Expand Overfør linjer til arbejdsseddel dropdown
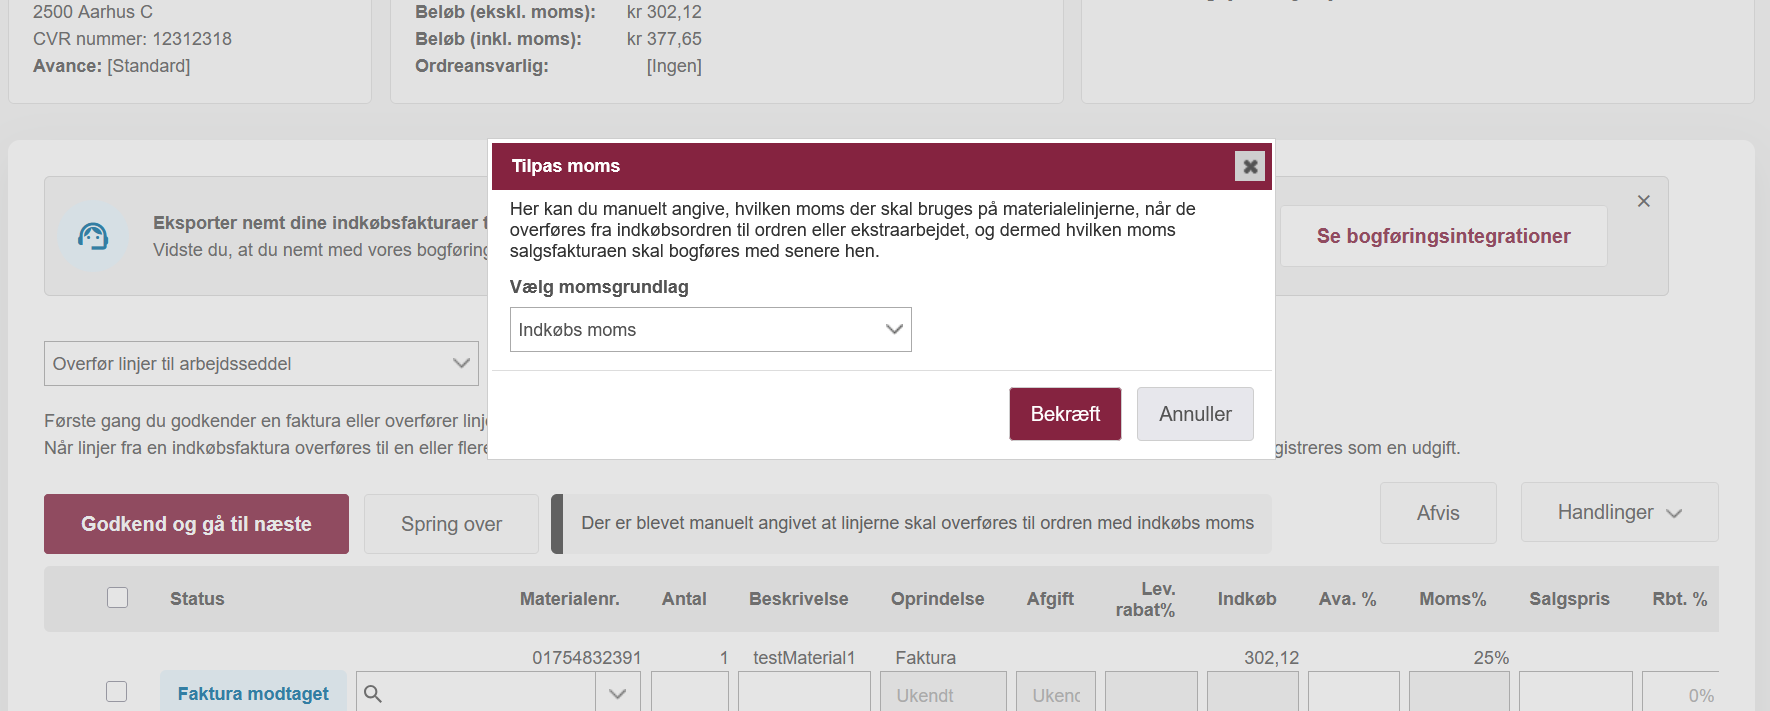The image size is (1770, 711). pyautogui.click(x=261, y=364)
